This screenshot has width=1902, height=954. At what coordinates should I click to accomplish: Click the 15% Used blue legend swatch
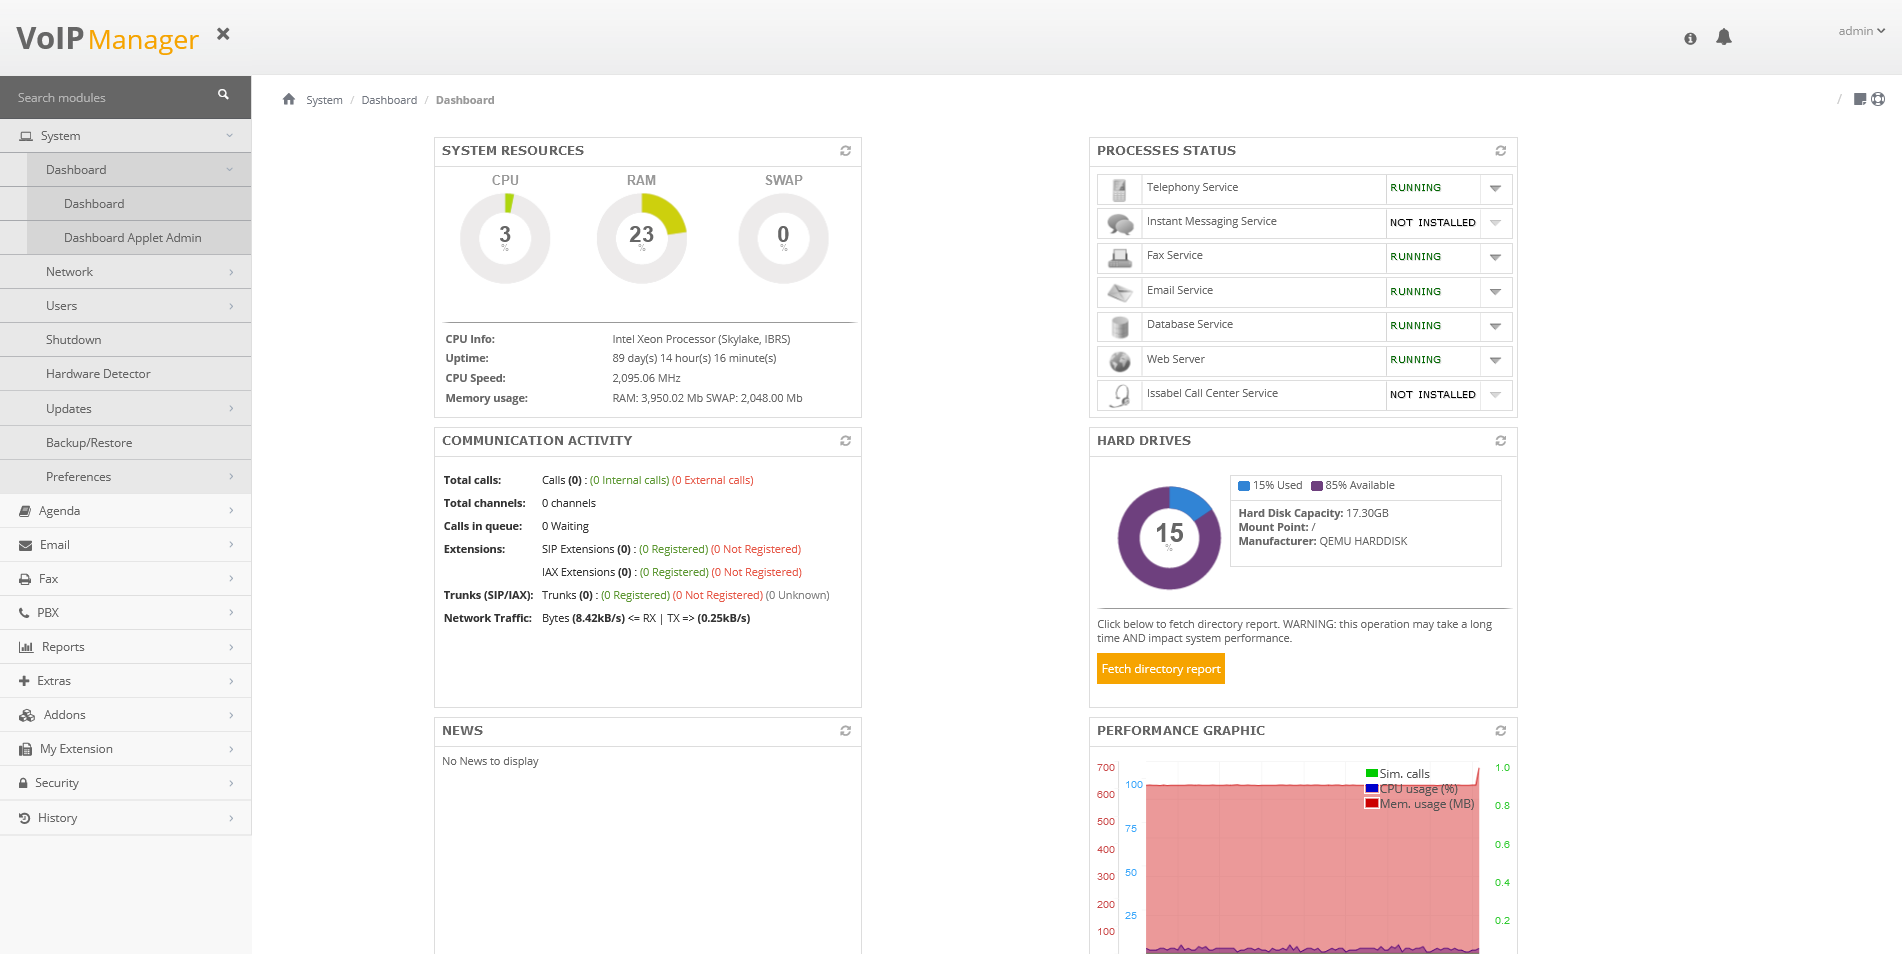coord(1243,486)
